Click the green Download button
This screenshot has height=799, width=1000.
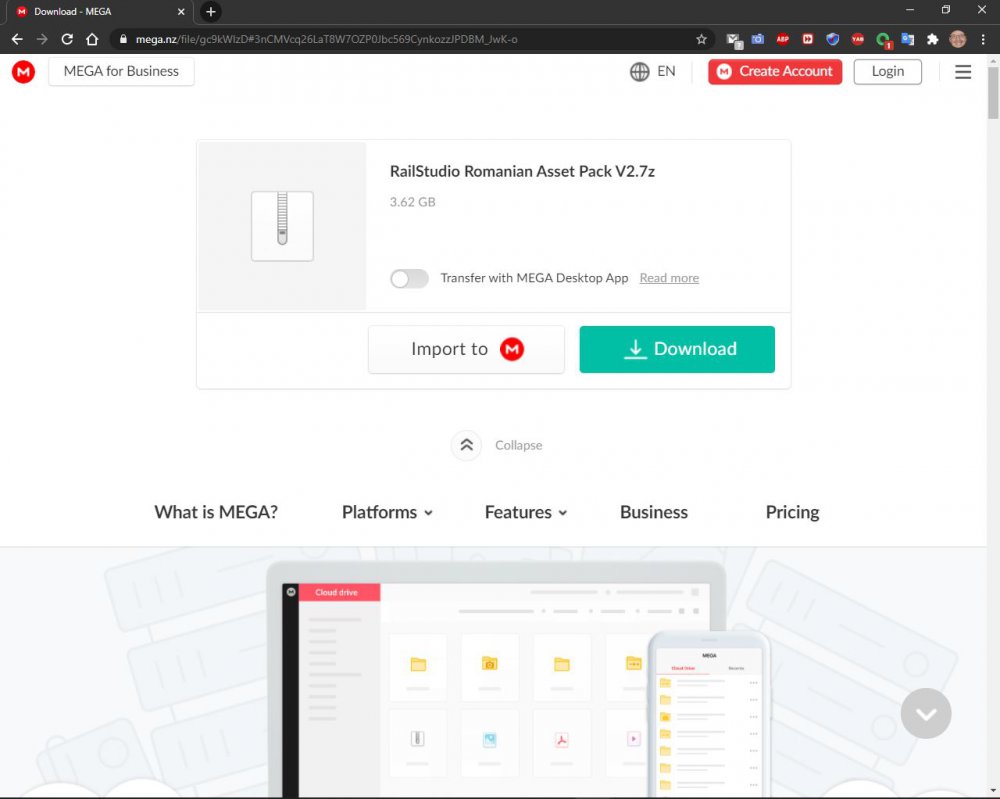677,349
